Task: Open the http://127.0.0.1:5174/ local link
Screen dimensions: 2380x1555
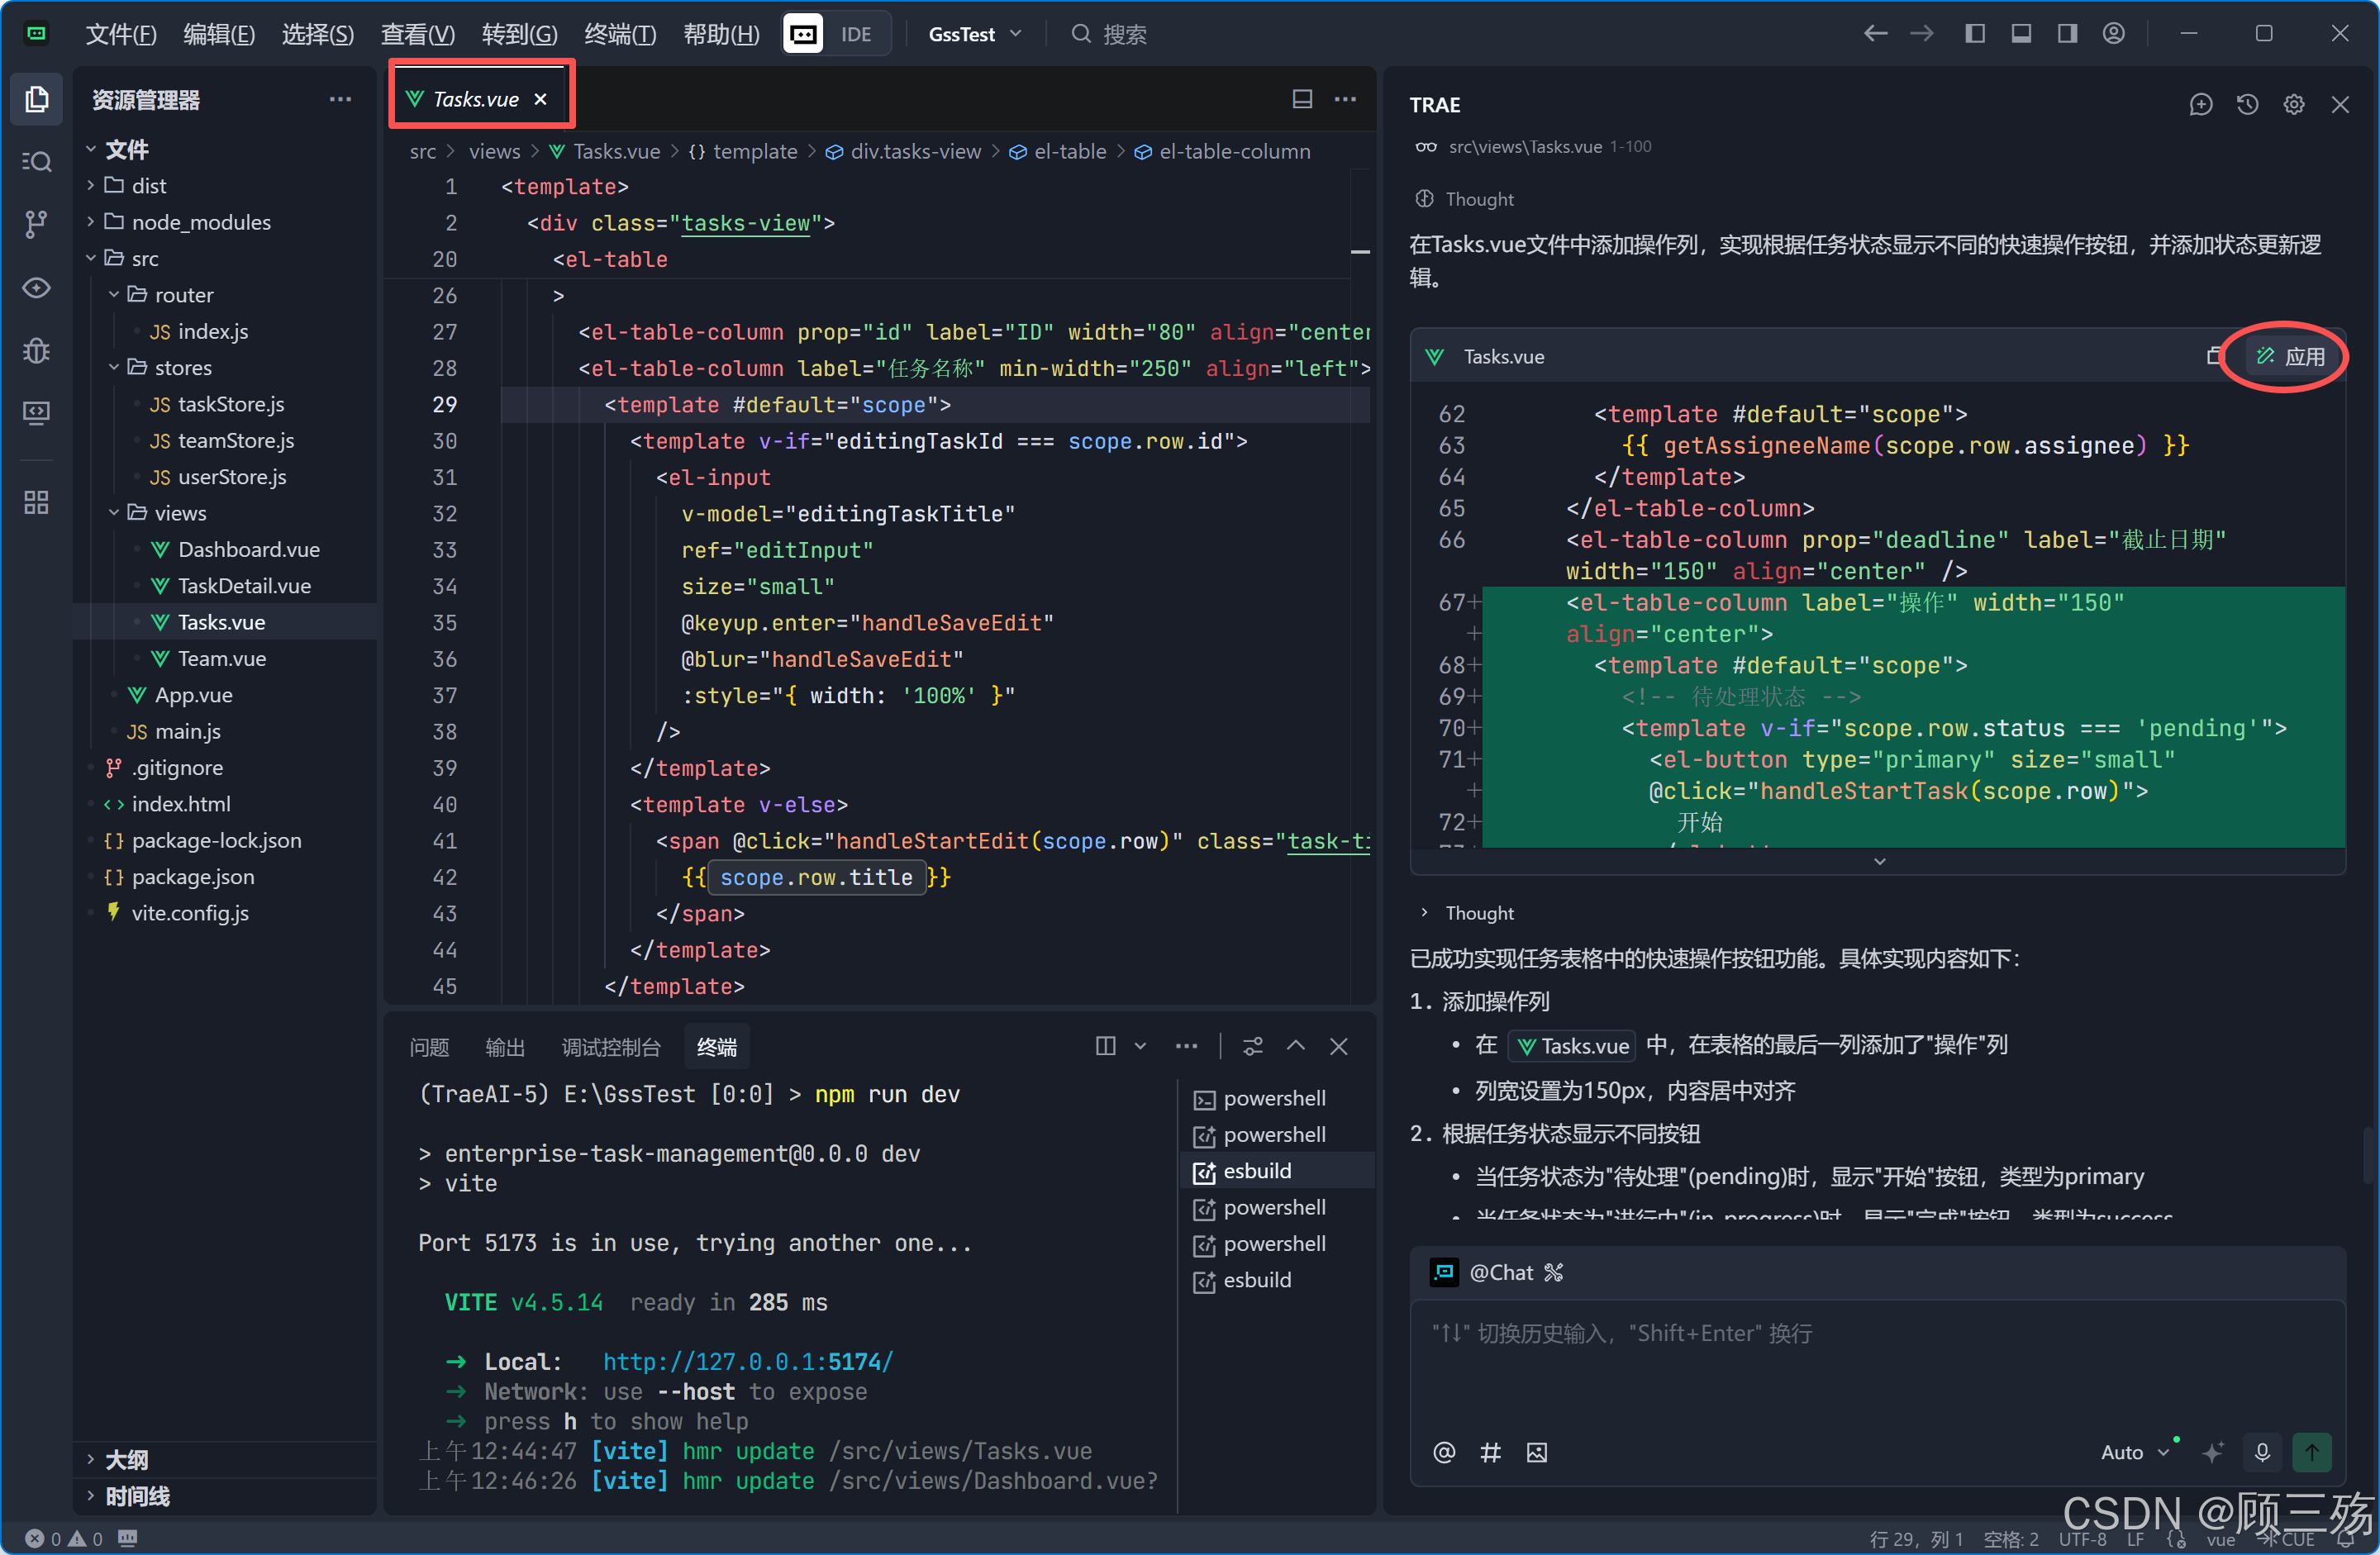Action: click(747, 1361)
